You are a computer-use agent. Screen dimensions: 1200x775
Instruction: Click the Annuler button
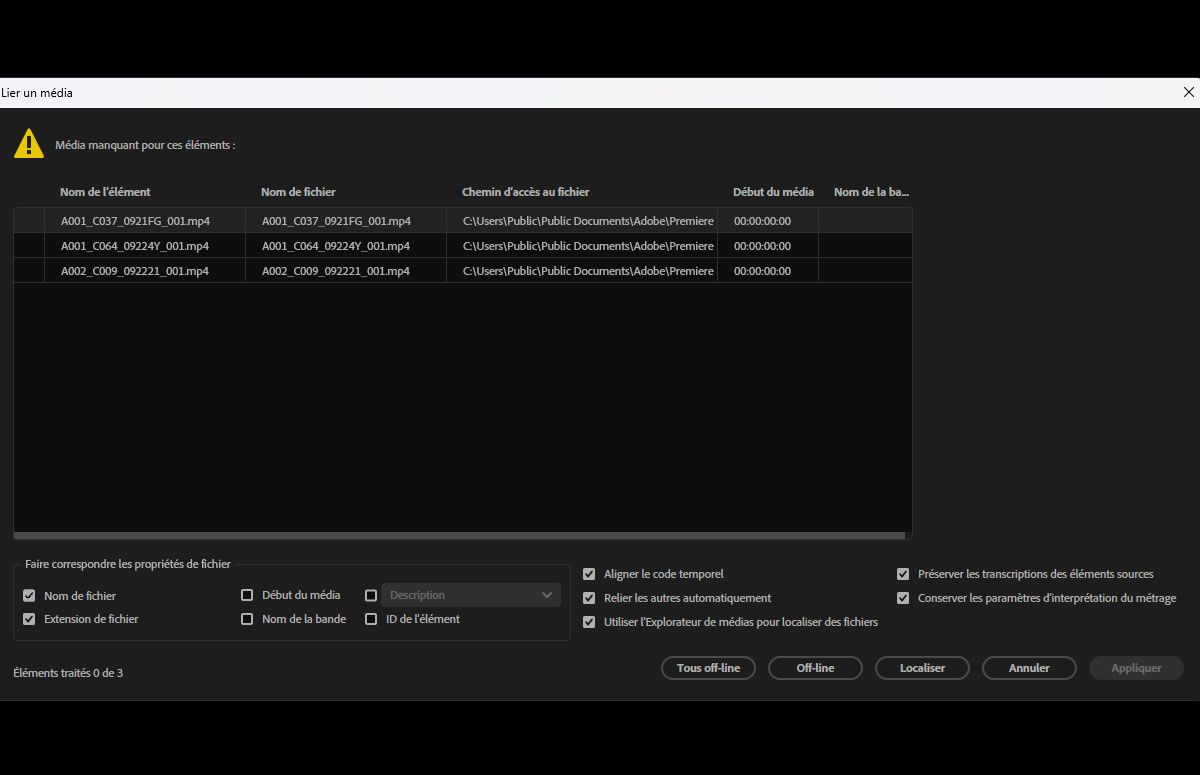1029,668
